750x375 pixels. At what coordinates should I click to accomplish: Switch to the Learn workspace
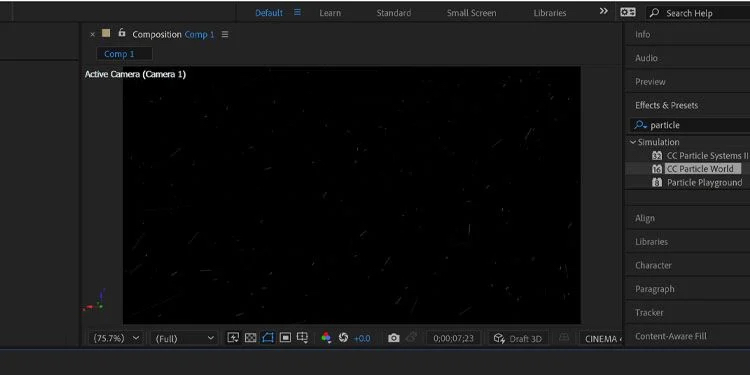click(x=330, y=13)
